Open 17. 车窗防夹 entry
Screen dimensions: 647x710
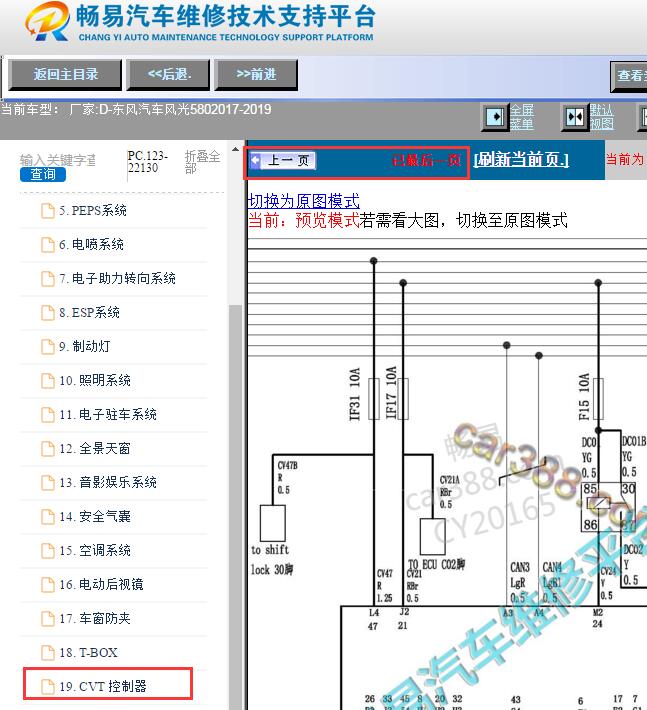coord(95,619)
